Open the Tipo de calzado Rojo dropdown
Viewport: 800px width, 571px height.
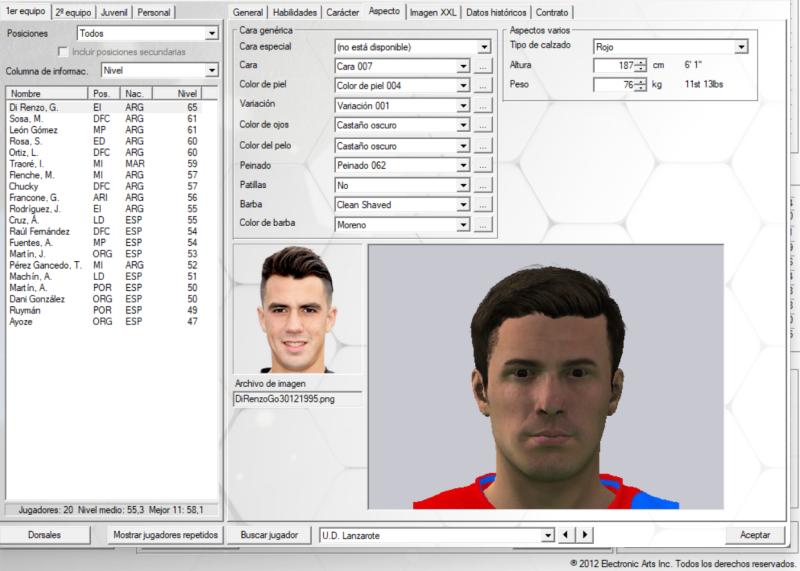(x=741, y=47)
